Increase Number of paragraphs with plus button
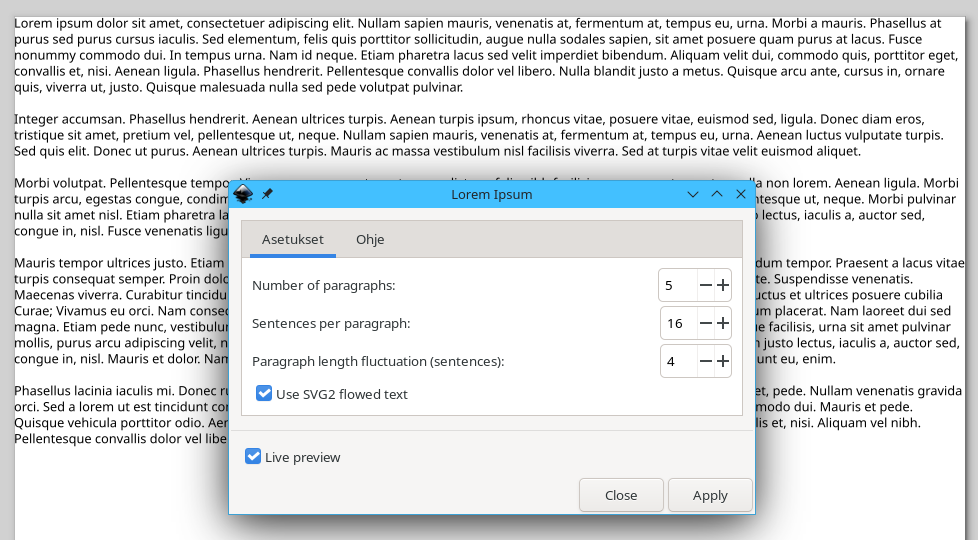 pos(723,285)
